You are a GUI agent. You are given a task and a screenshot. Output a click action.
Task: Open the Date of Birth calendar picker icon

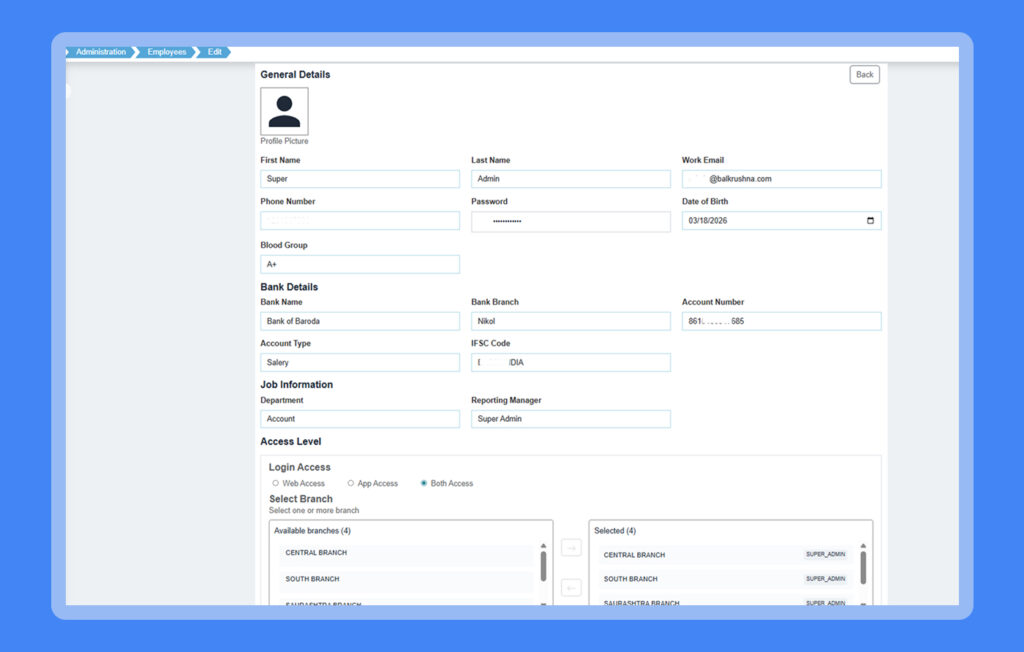tap(870, 221)
